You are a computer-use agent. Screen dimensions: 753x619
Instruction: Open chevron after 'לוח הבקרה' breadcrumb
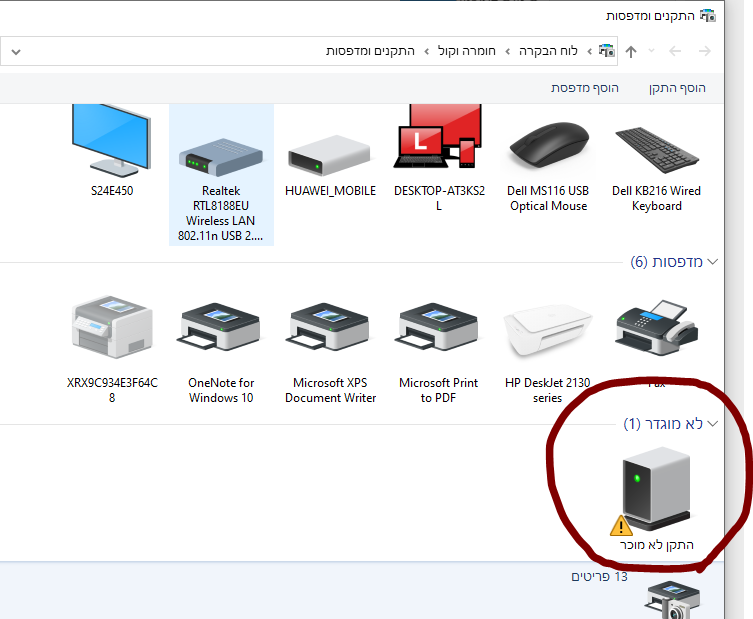point(508,51)
